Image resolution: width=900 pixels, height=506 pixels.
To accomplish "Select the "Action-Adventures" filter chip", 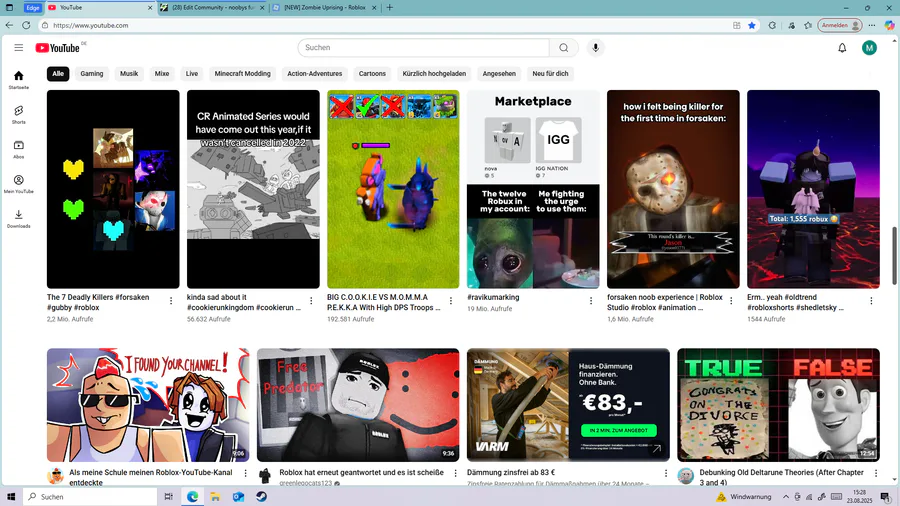I will pyautogui.click(x=315, y=73).
